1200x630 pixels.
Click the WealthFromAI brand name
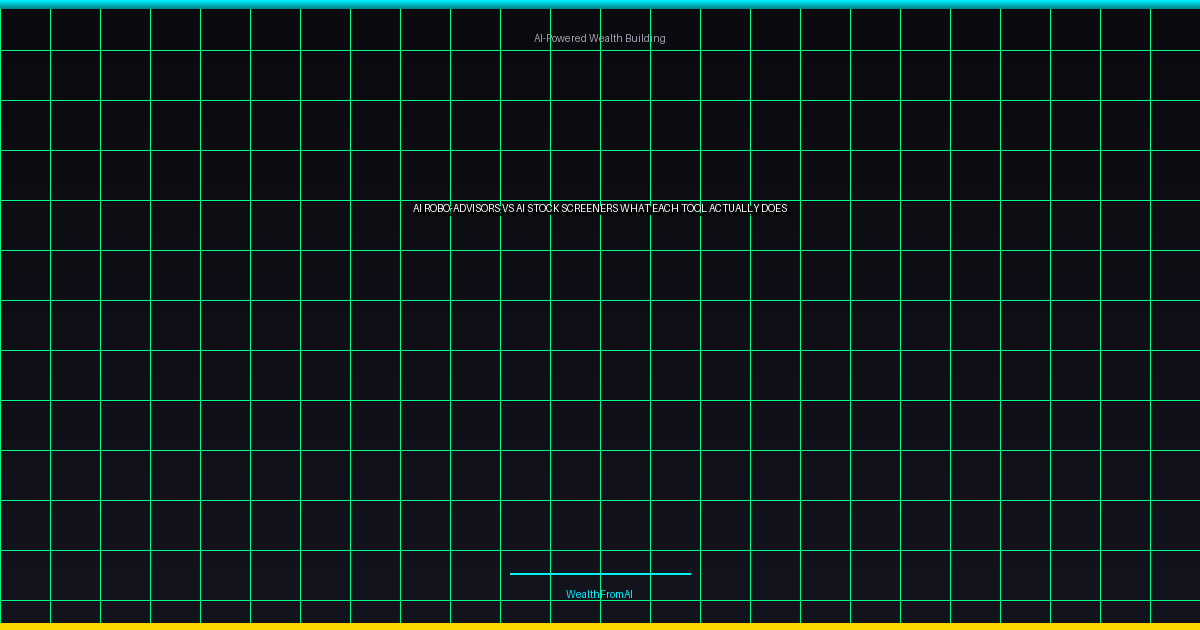coord(600,594)
